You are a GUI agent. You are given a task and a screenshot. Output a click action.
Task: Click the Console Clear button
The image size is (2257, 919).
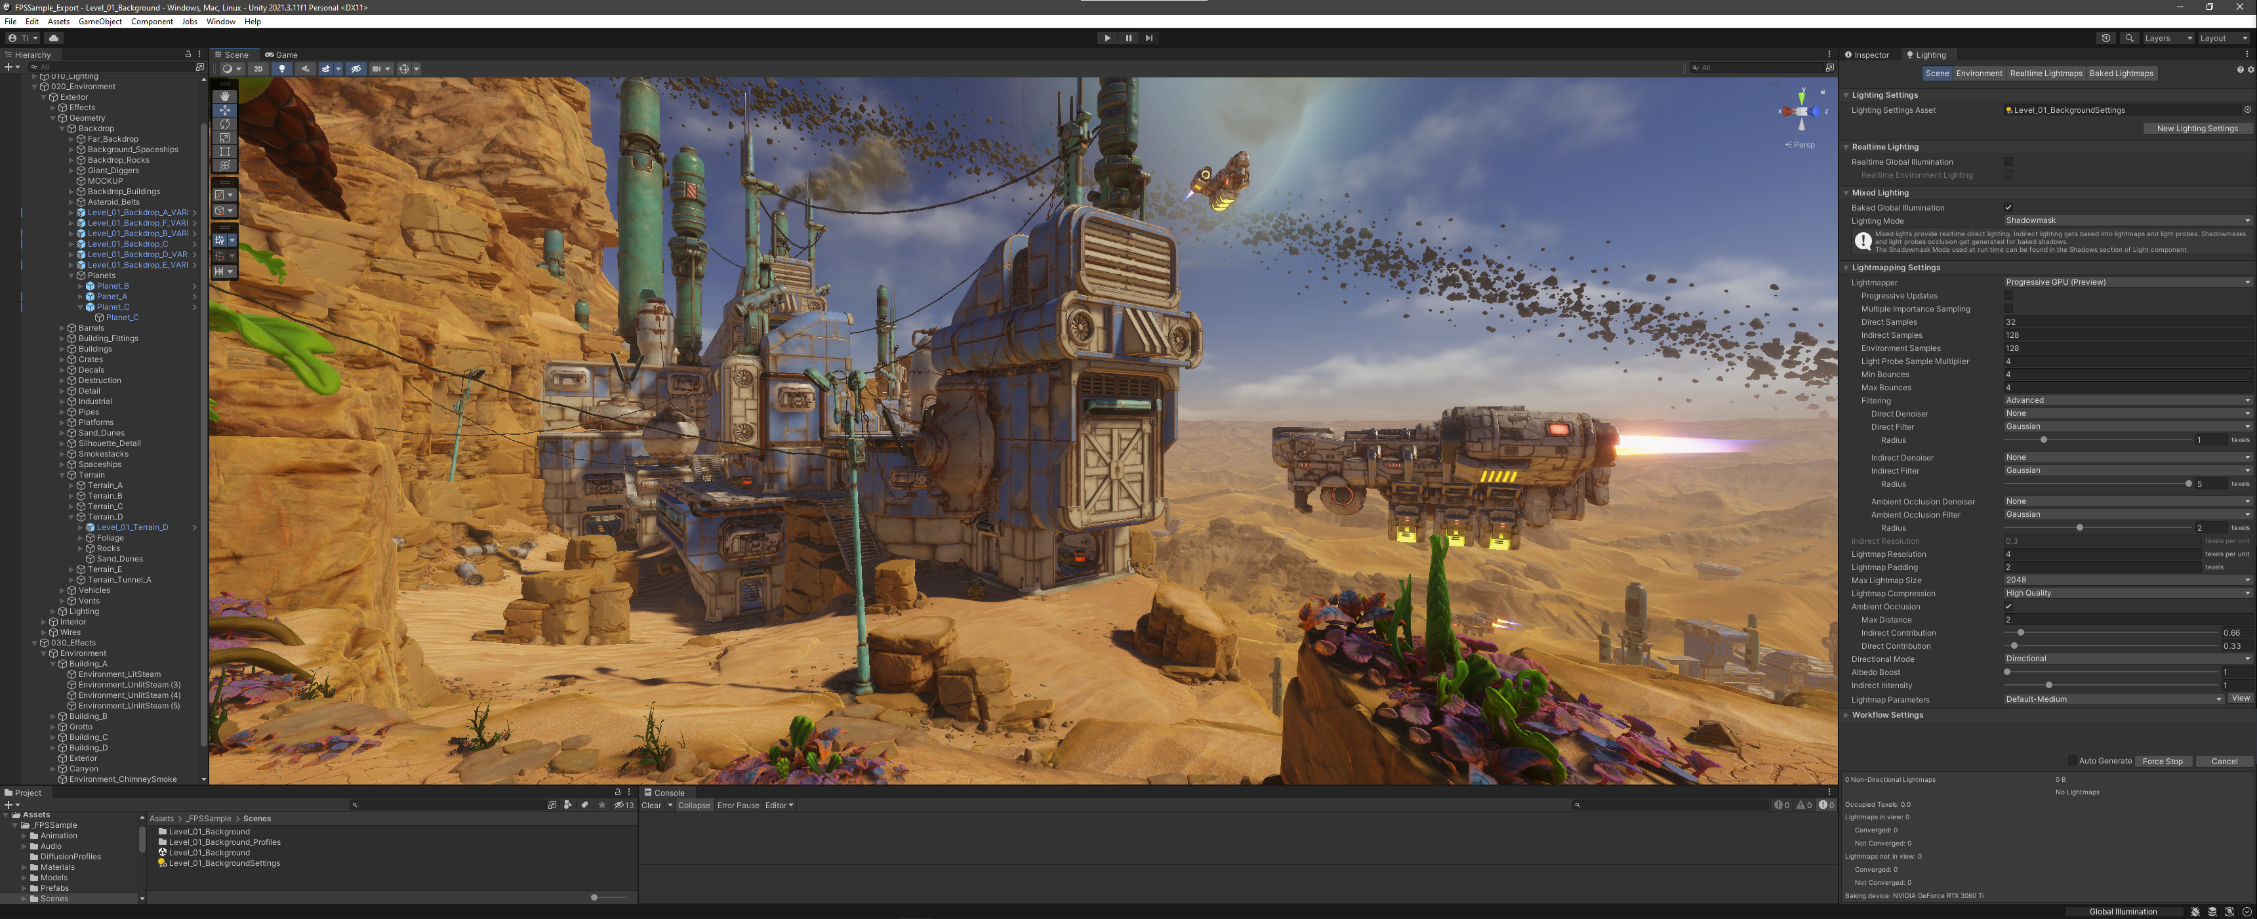point(651,805)
